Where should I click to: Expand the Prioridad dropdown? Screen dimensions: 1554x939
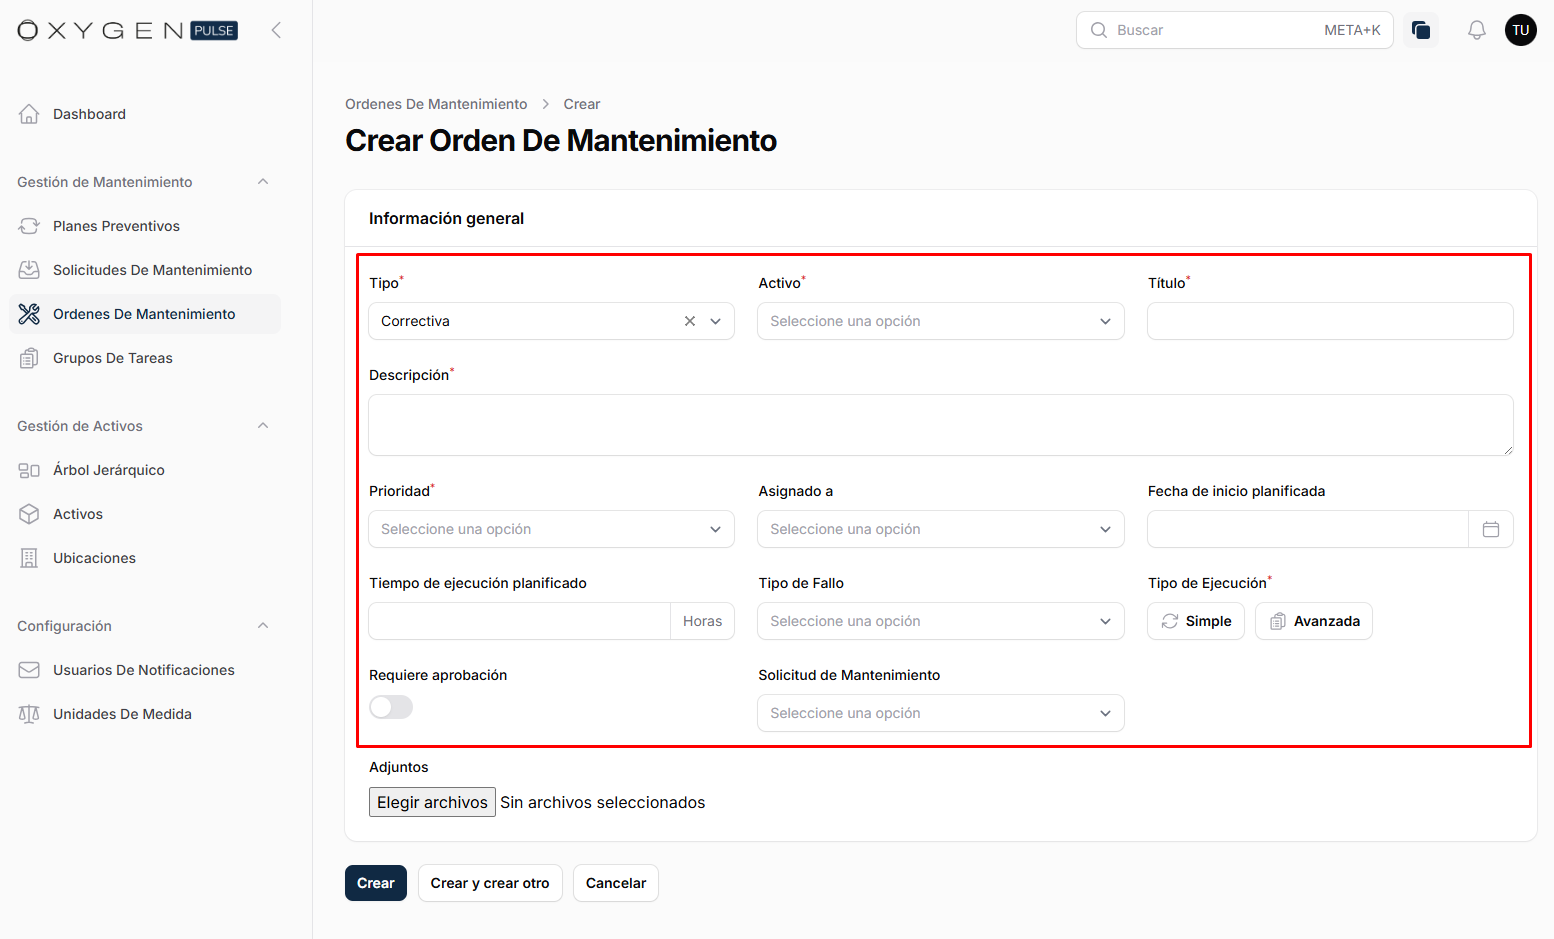click(551, 529)
